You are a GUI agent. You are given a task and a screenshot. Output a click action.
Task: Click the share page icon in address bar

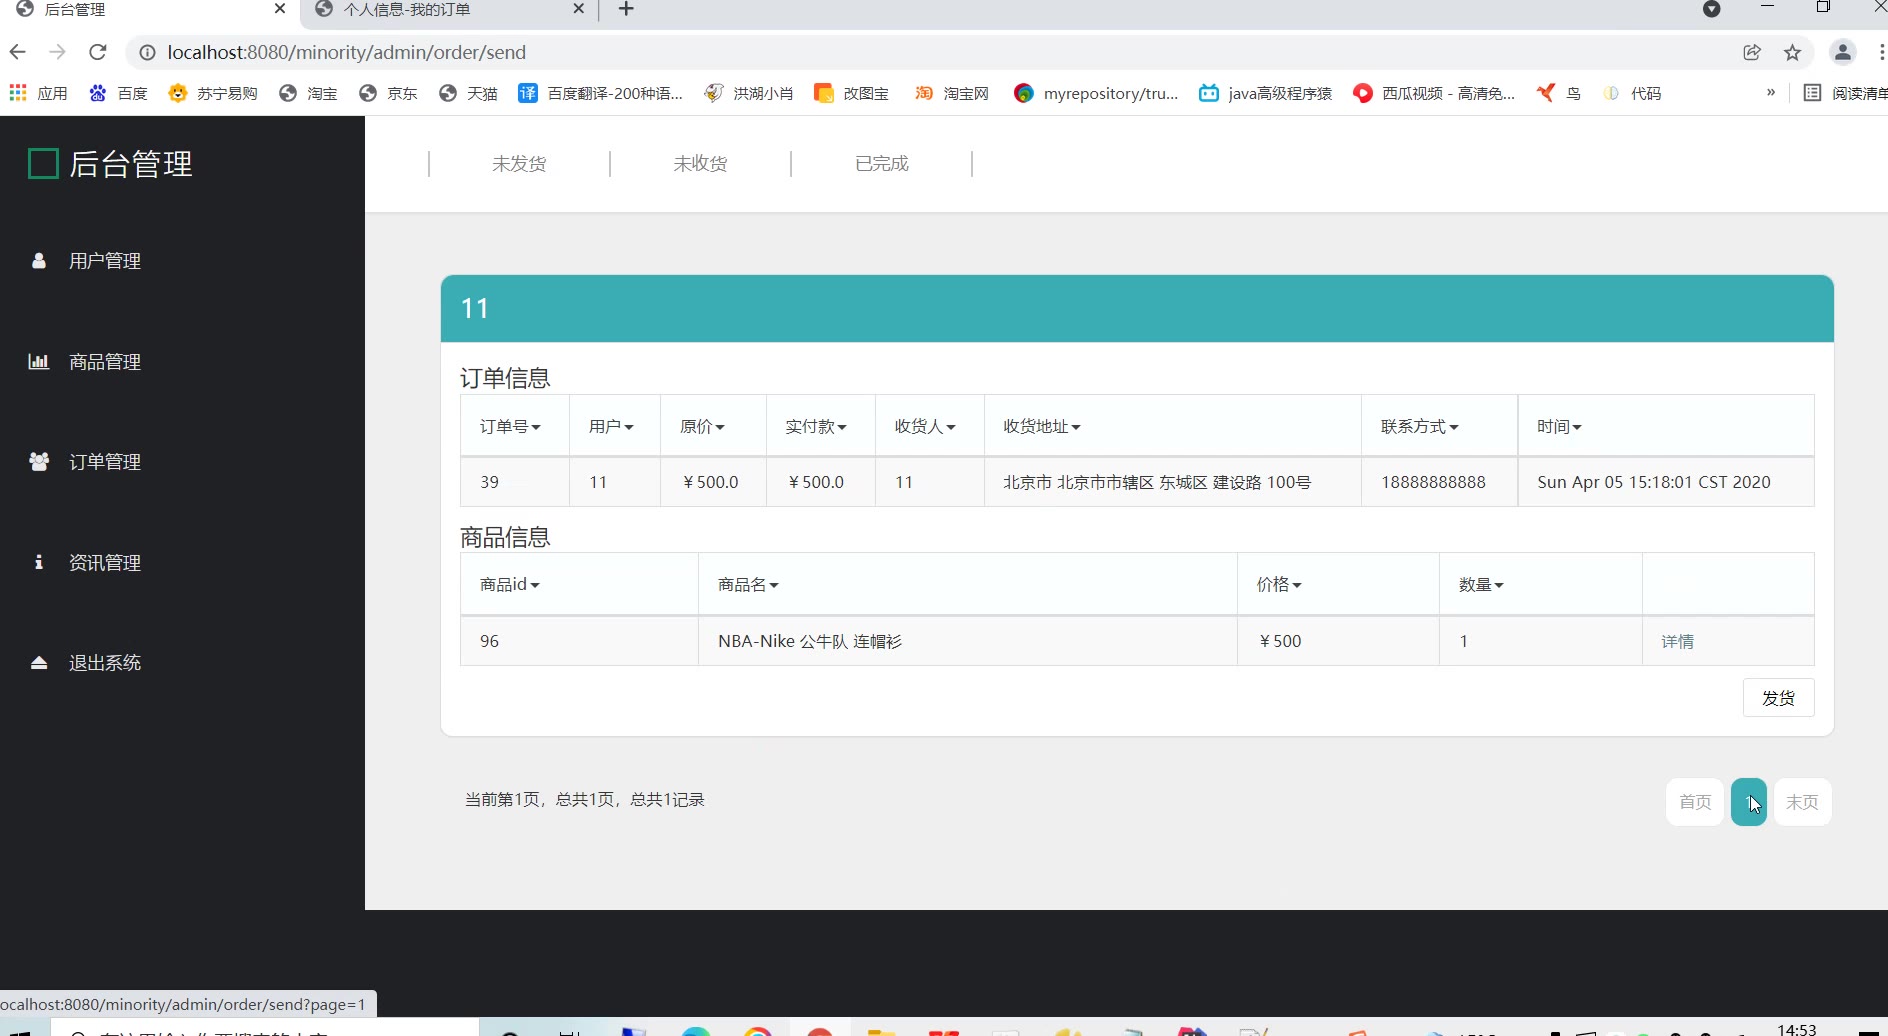(1752, 52)
